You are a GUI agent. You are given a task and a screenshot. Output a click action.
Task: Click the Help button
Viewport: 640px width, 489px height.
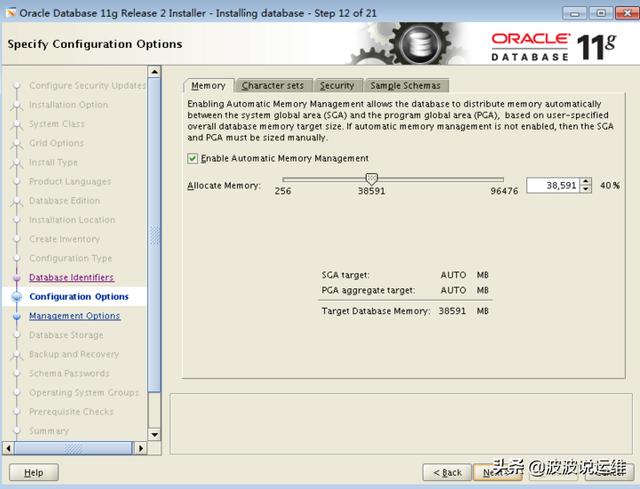[33, 473]
